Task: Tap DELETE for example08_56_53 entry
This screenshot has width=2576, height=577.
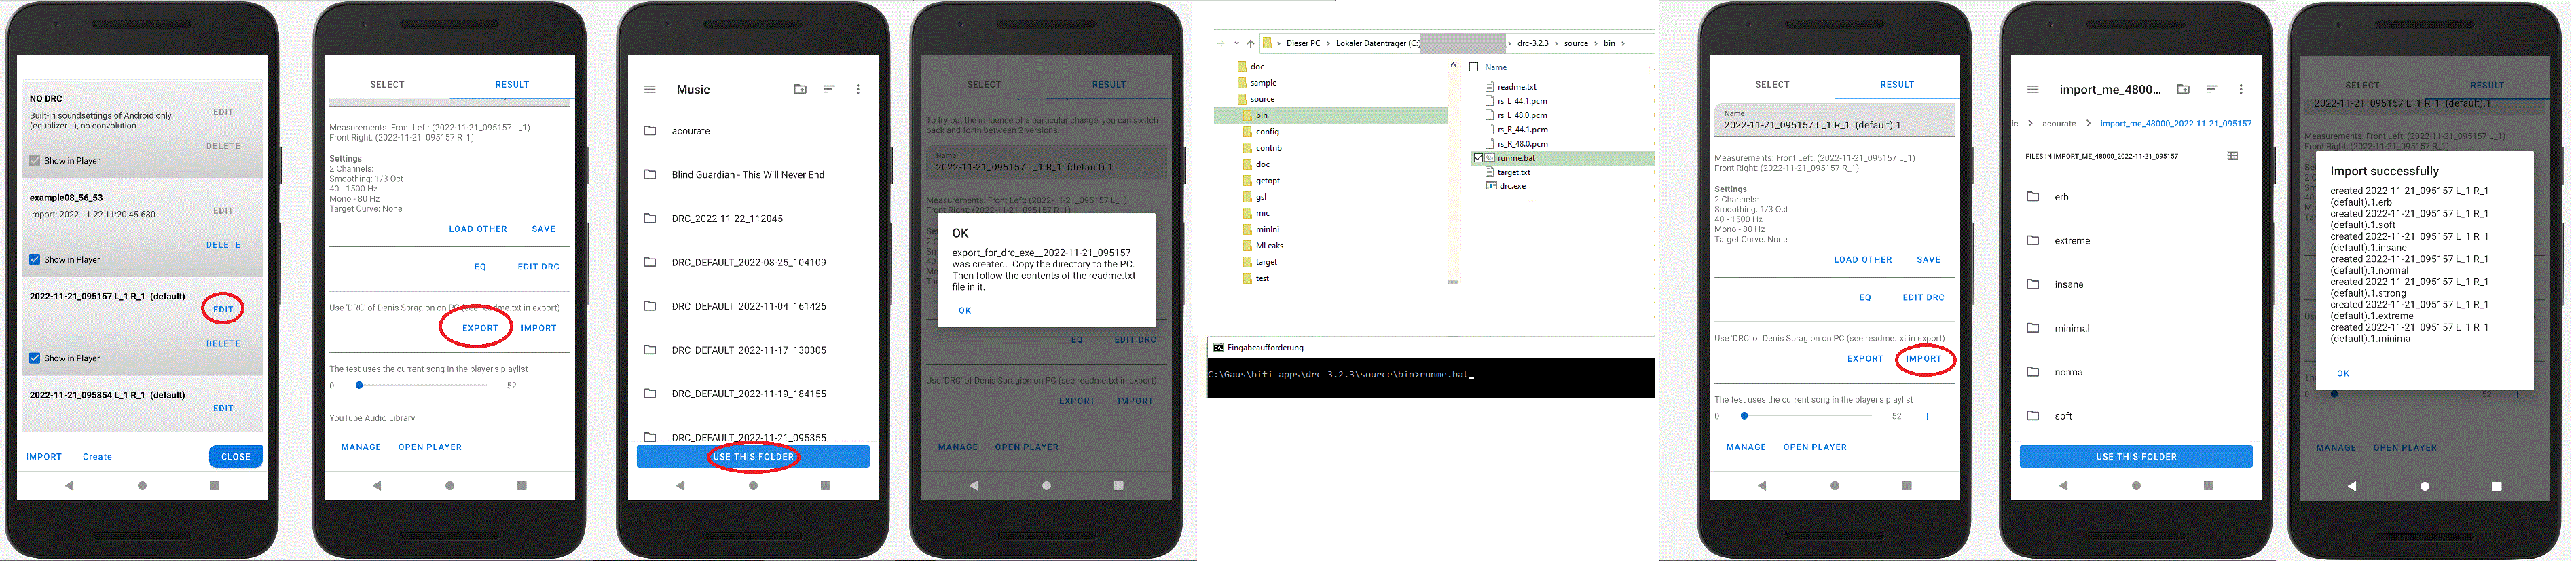Action: pyautogui.click(x=223, y=245)
